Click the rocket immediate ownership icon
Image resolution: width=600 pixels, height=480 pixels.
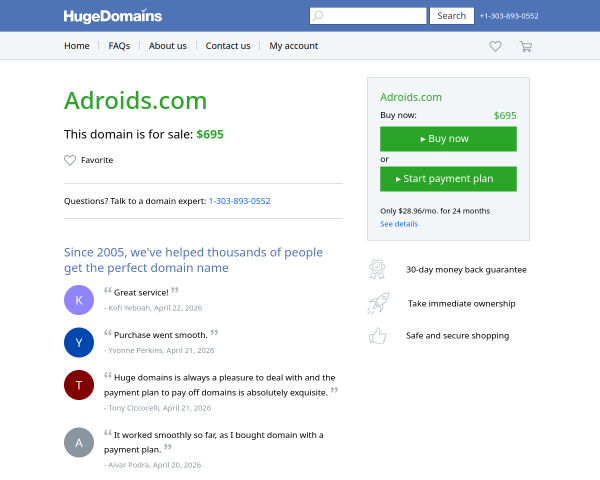coord(378,304)
